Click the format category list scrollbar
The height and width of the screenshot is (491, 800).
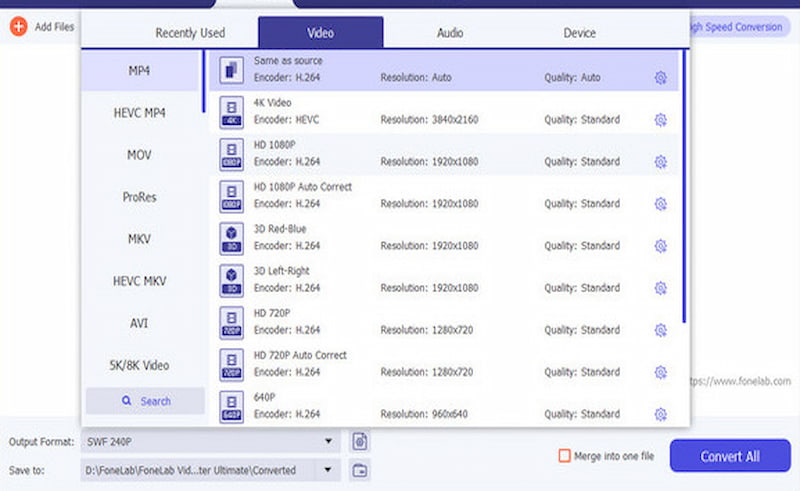[x=204, y=82]
